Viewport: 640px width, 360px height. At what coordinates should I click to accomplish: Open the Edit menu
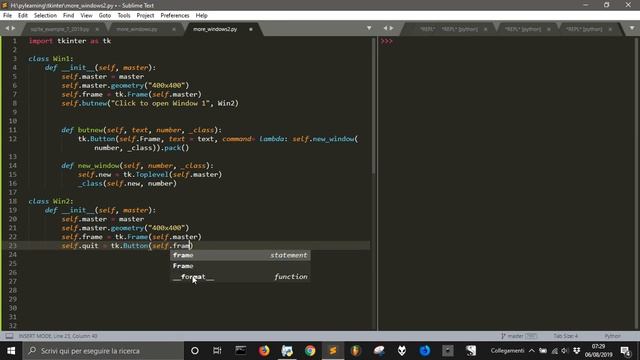coord(23,16)
